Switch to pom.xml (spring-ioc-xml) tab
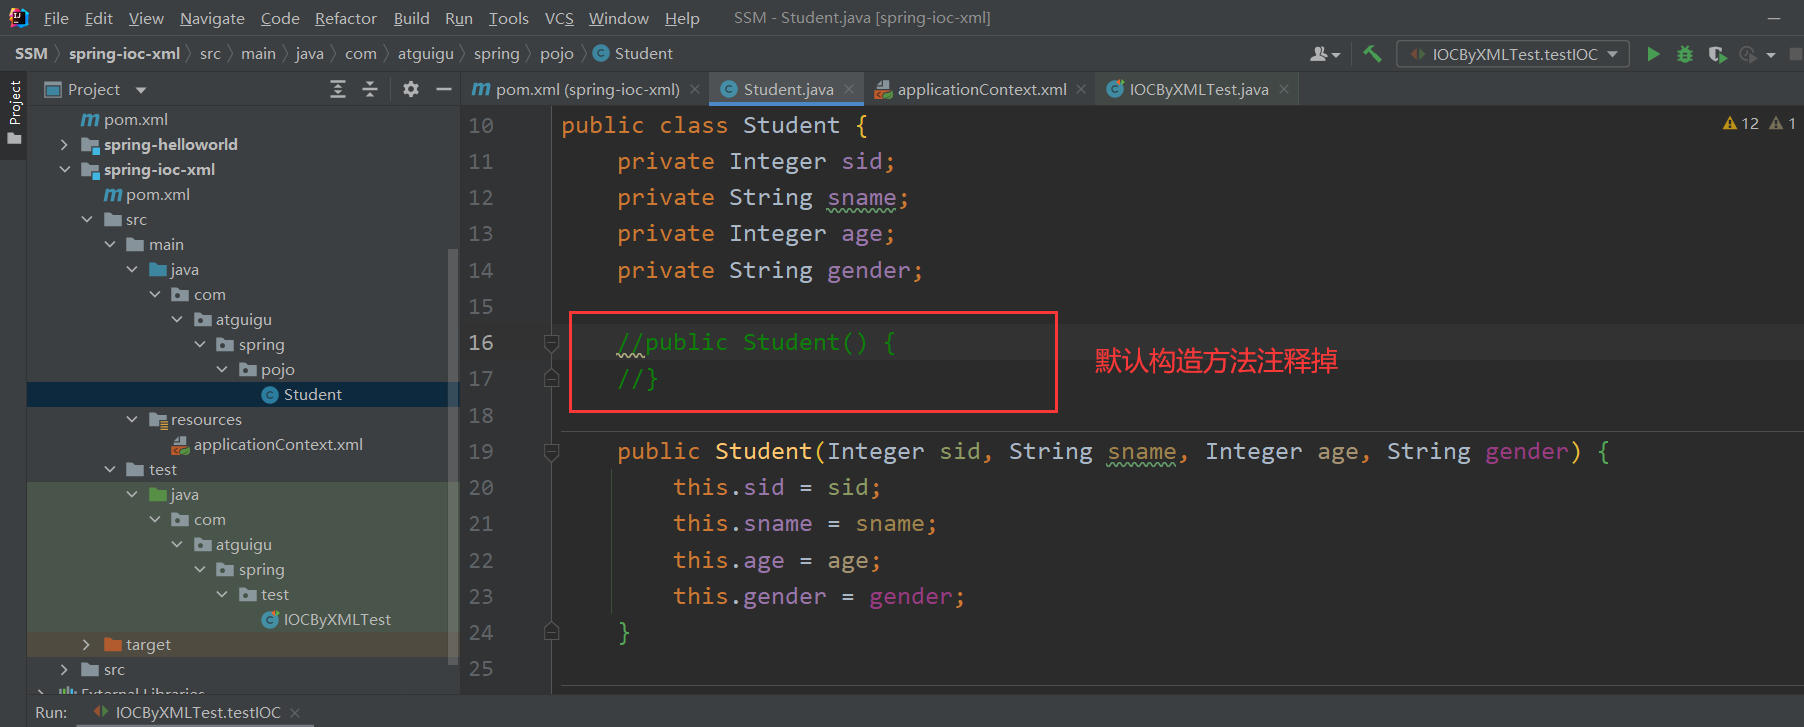Image resolution: width=1804 pixels, height=727 pixels. (586, 90)
